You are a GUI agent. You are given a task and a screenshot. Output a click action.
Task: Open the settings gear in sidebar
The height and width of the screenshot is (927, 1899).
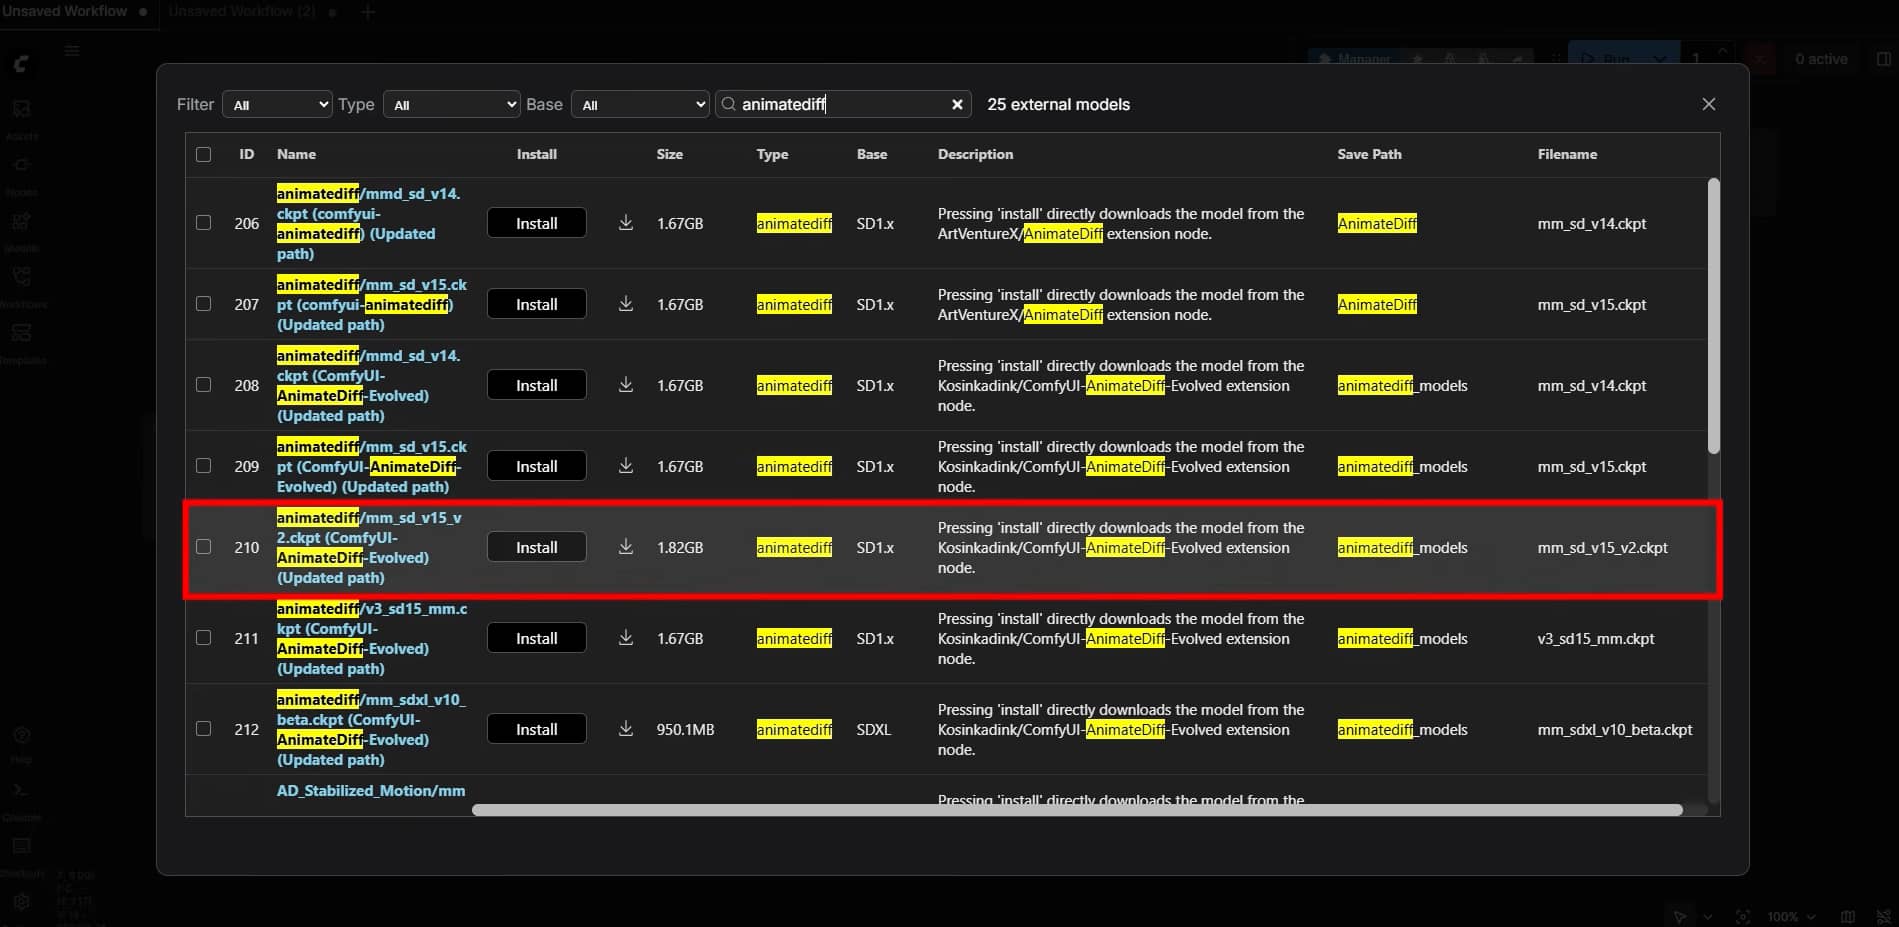(21, 900)
